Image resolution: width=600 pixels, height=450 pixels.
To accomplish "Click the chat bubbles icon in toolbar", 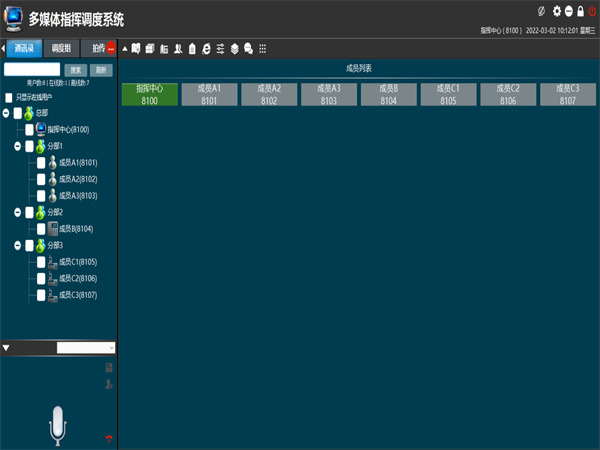I will coord(248,48).
